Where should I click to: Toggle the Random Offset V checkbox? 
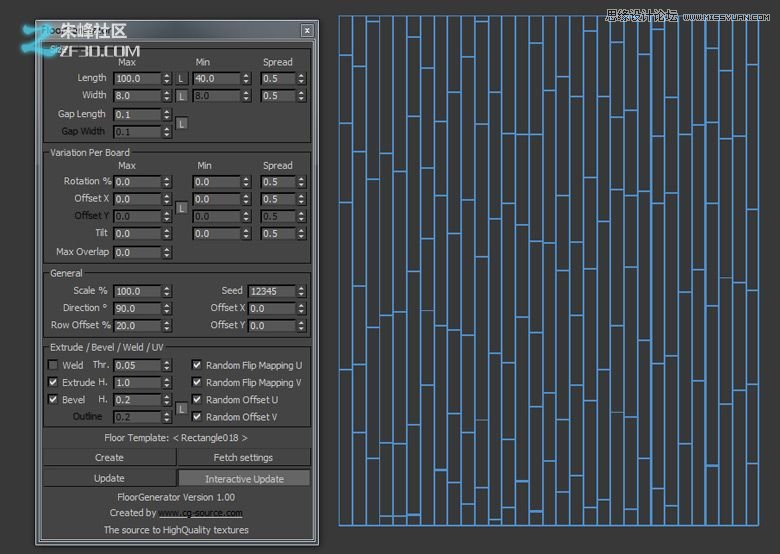[x=197, y=417]
